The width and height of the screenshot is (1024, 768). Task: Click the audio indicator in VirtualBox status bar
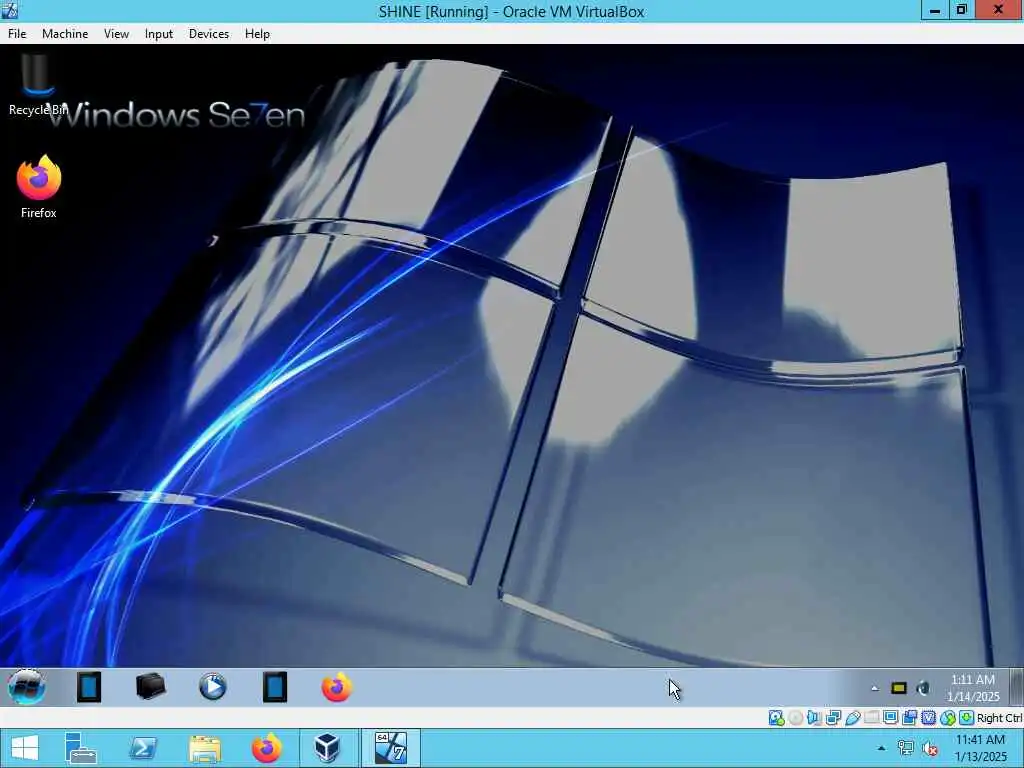pyautogui.click(x=814, y=718)
